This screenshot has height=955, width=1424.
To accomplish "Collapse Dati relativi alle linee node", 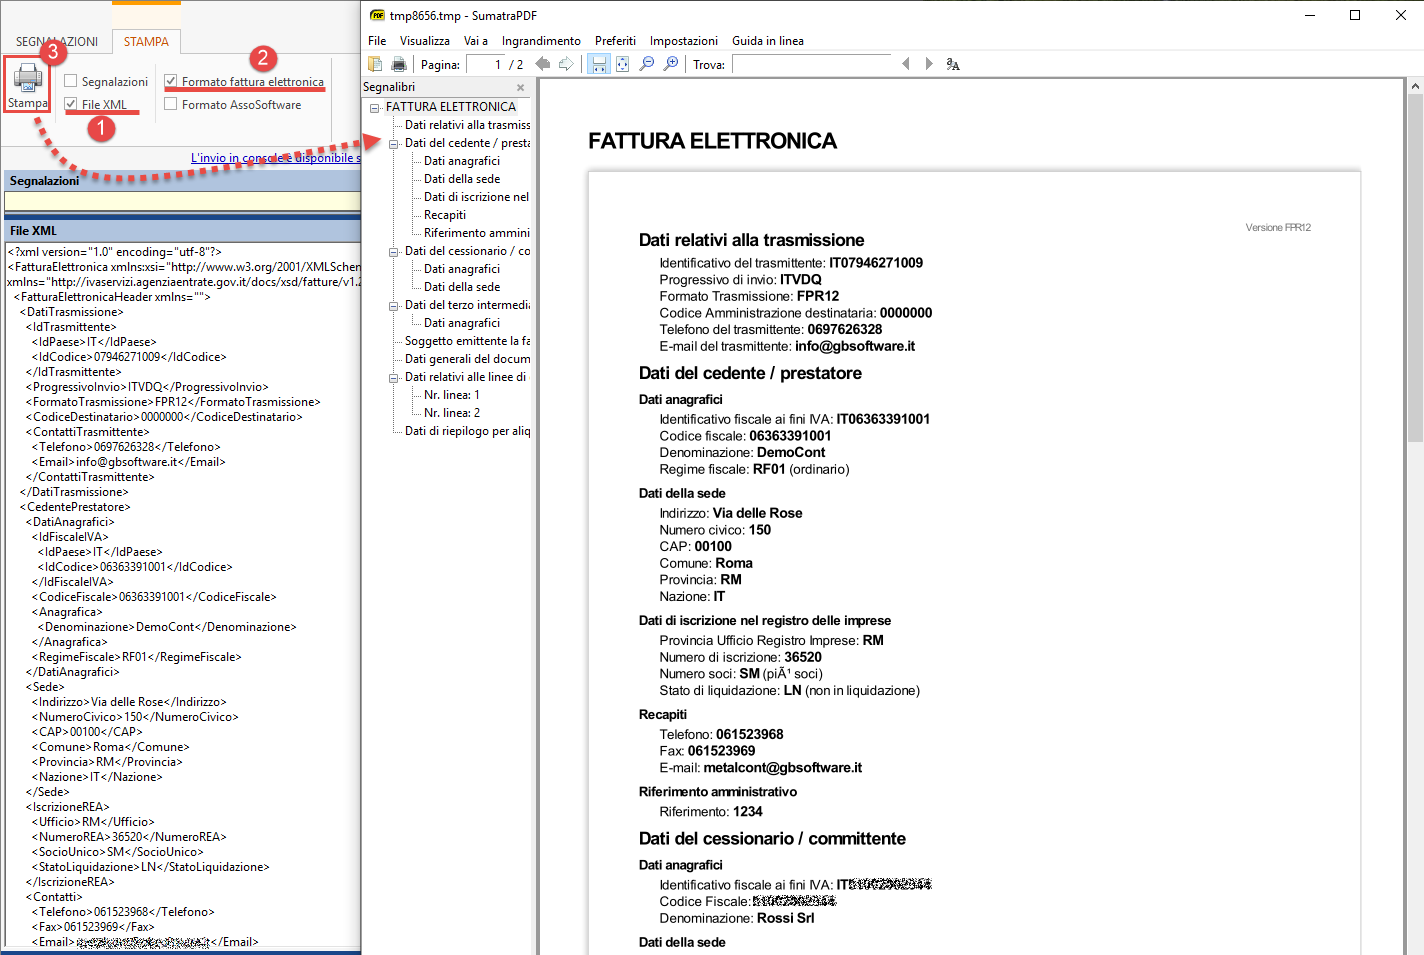I will [x=394, y=377].
